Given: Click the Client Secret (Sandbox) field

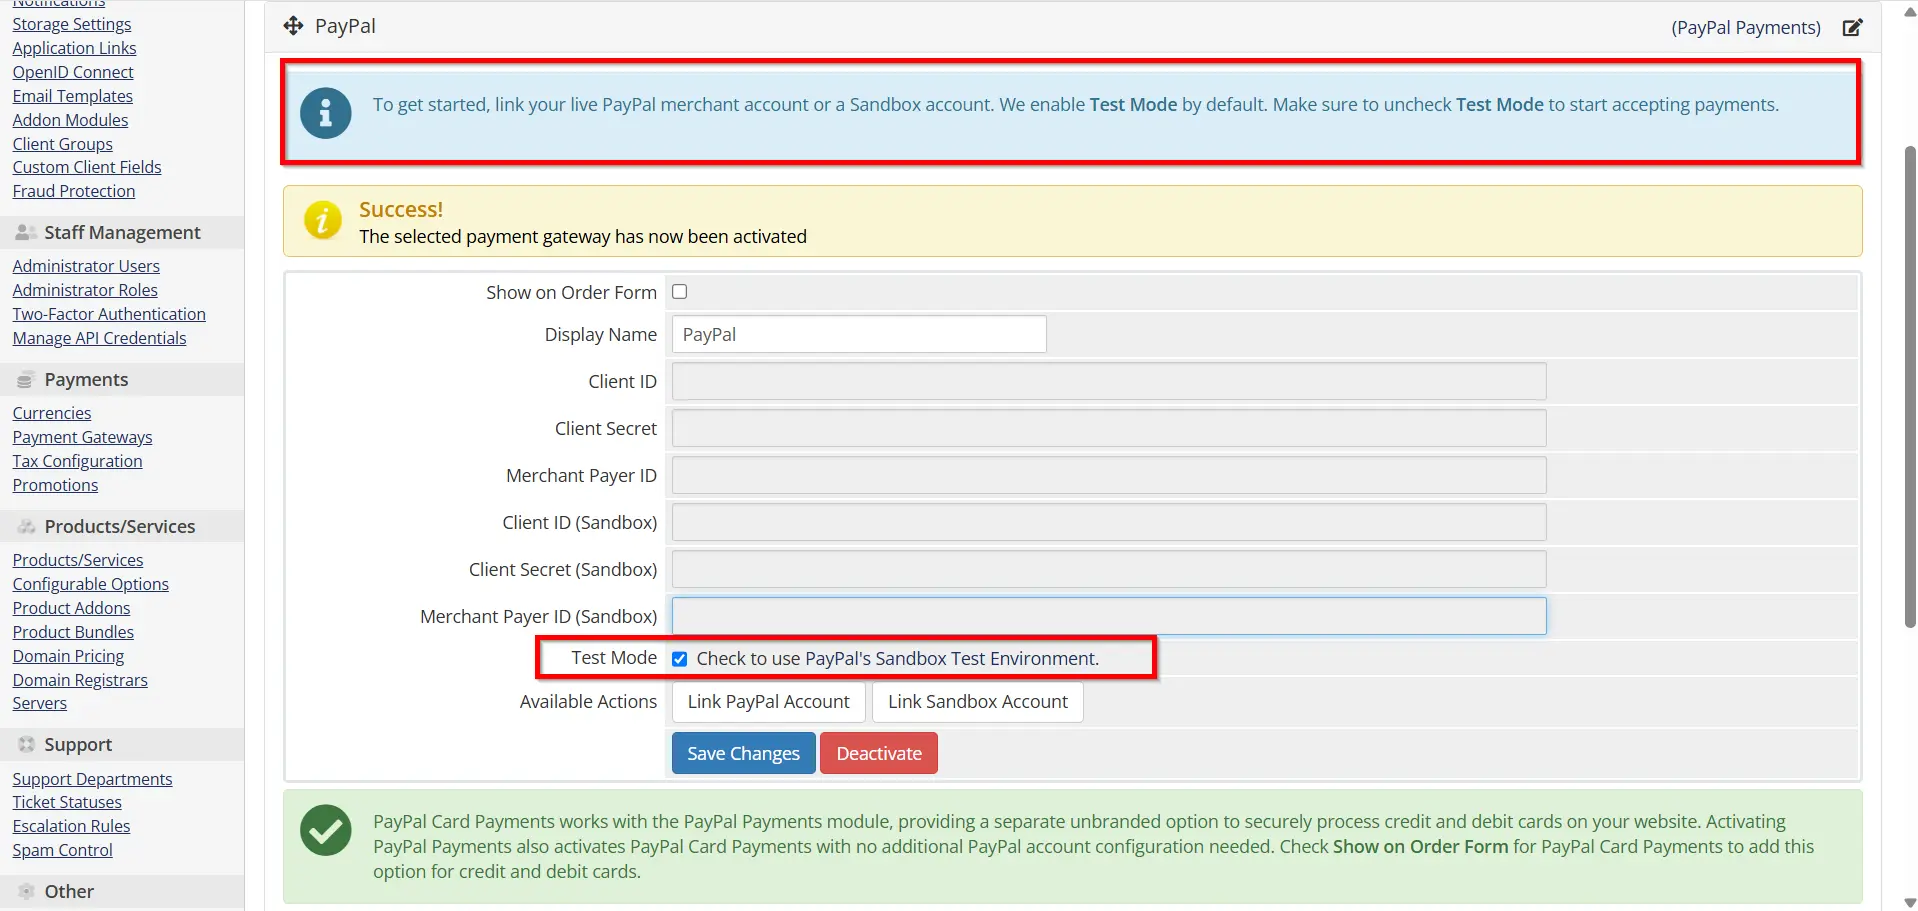Looking at the screenshot, I should [x=1109, y=570].
